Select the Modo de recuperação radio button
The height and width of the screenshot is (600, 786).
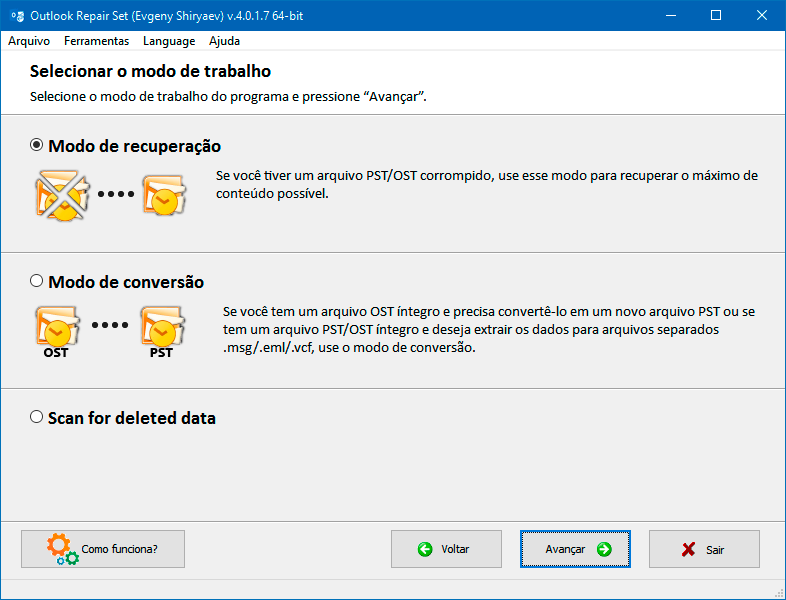[37, 145]
